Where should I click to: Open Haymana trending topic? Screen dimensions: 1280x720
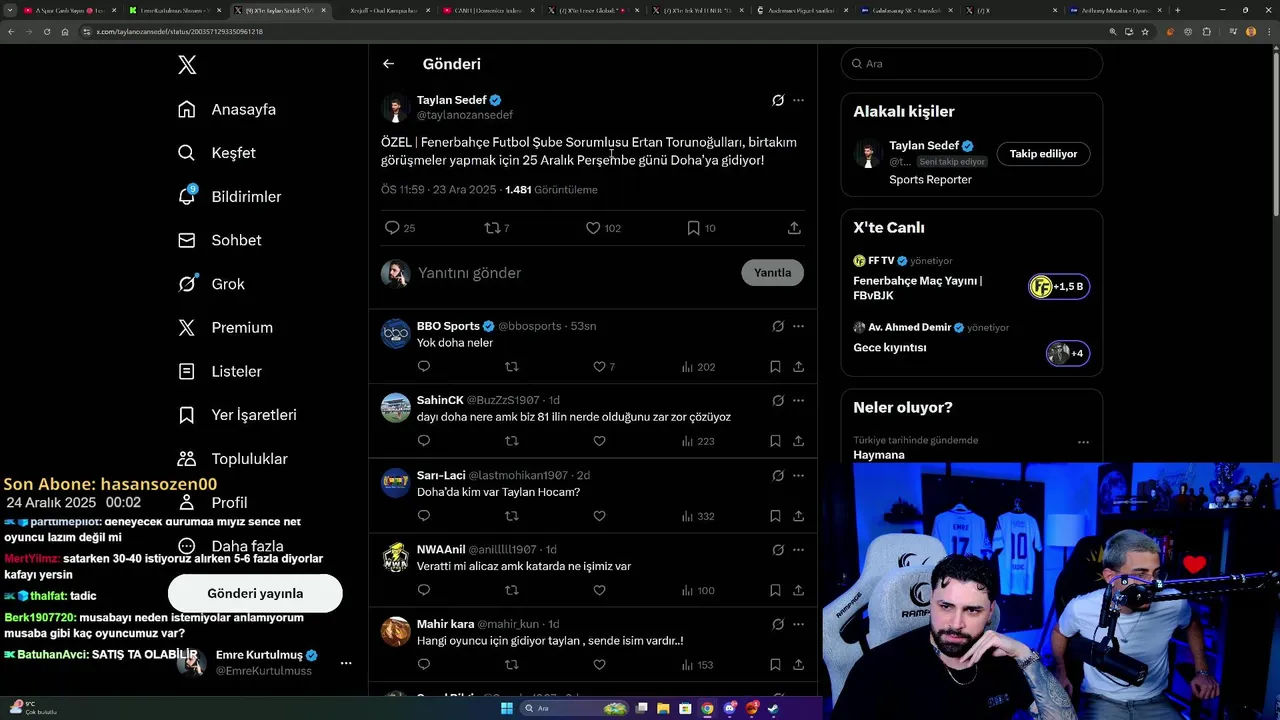pos(879,455)
